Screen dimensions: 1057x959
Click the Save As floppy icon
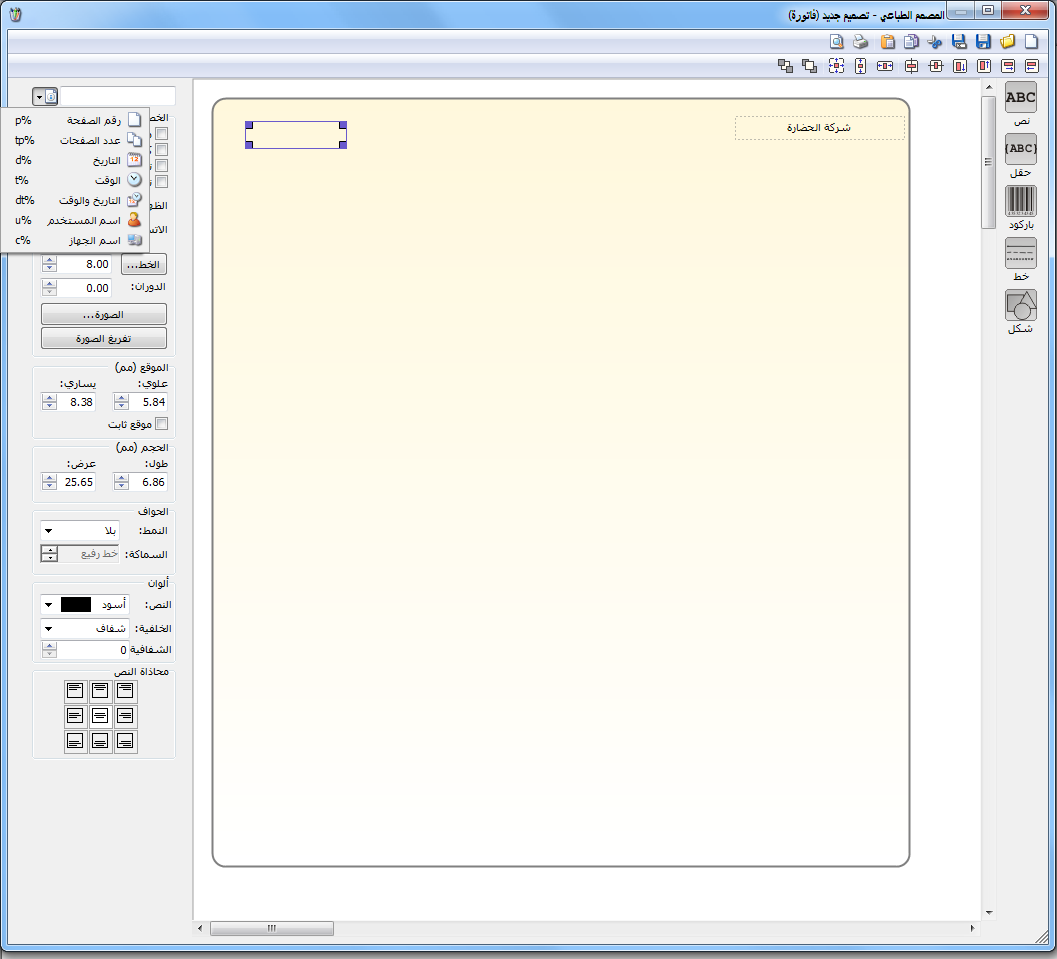[x=959, y=42]
